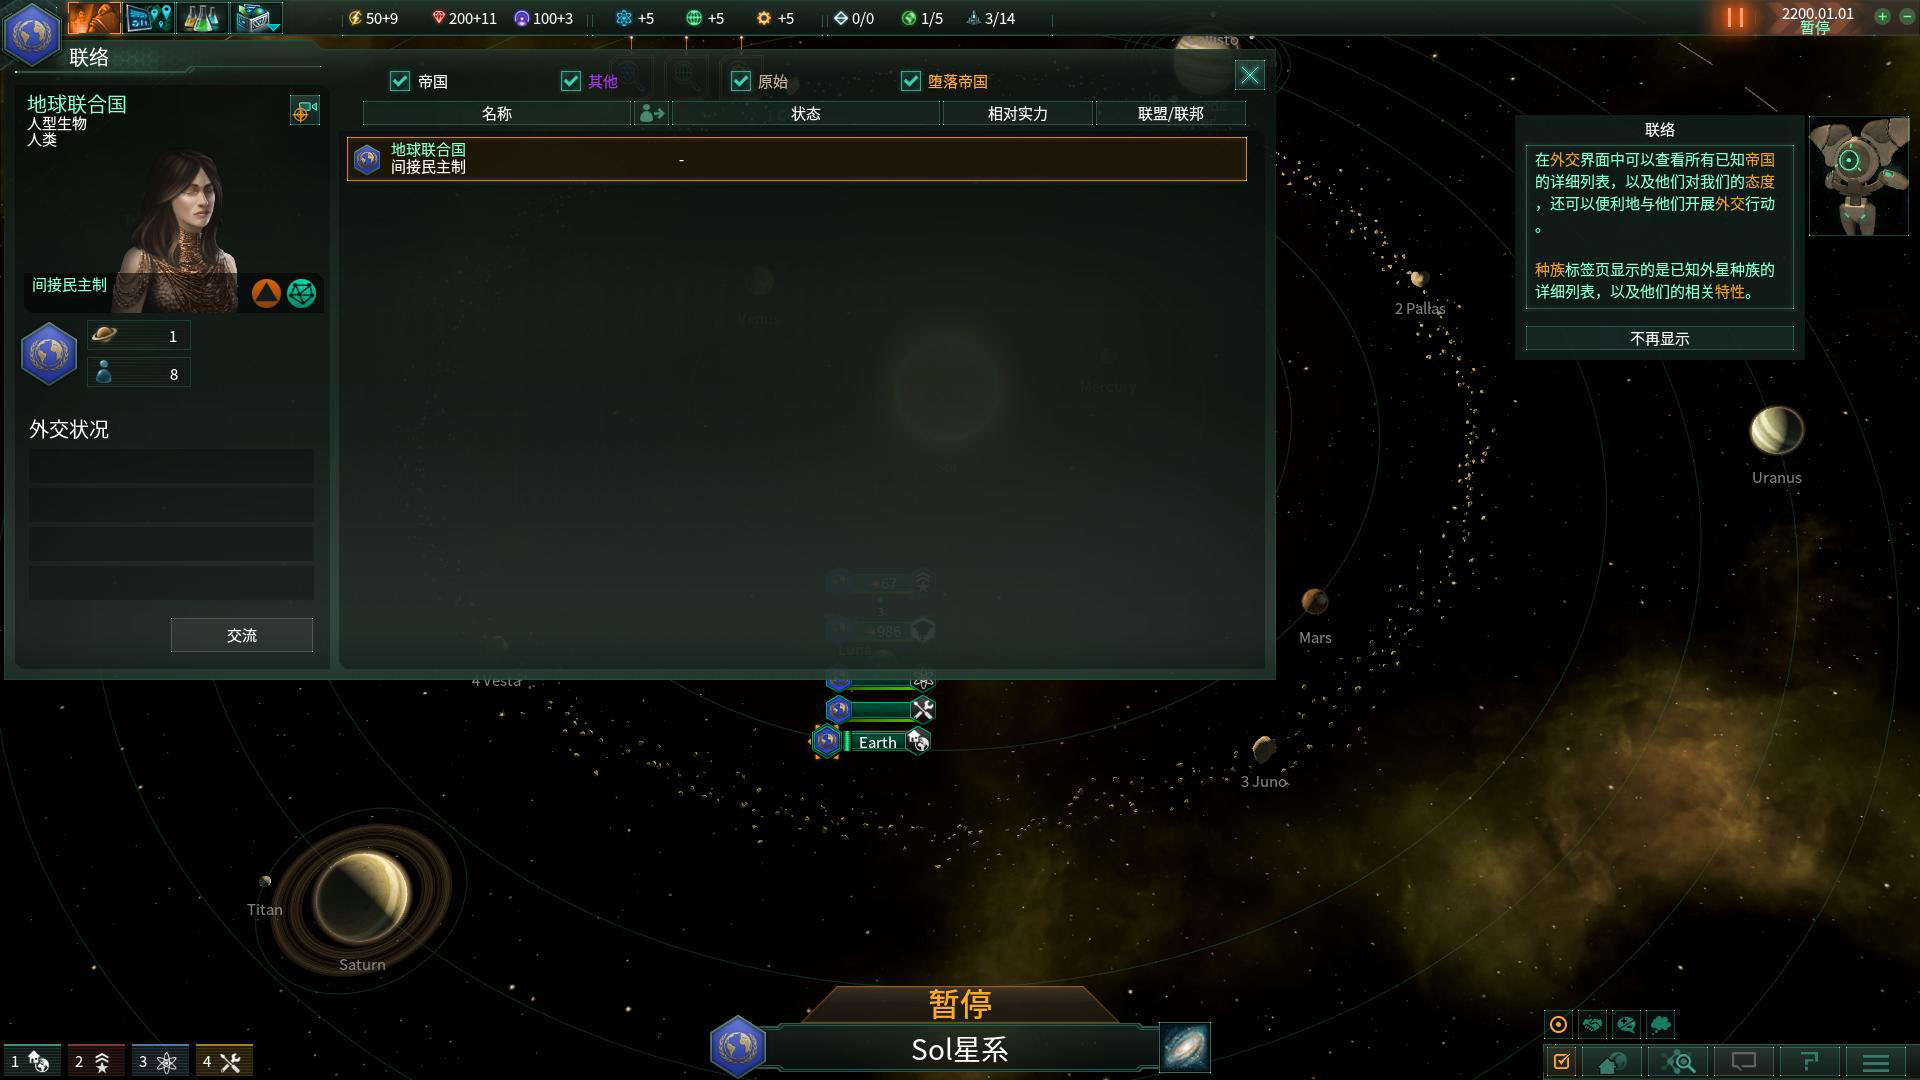Click the situation log icon bottom right
The width and height of the screenshot is (1920, 1080).
[x=1563, y=1060]
